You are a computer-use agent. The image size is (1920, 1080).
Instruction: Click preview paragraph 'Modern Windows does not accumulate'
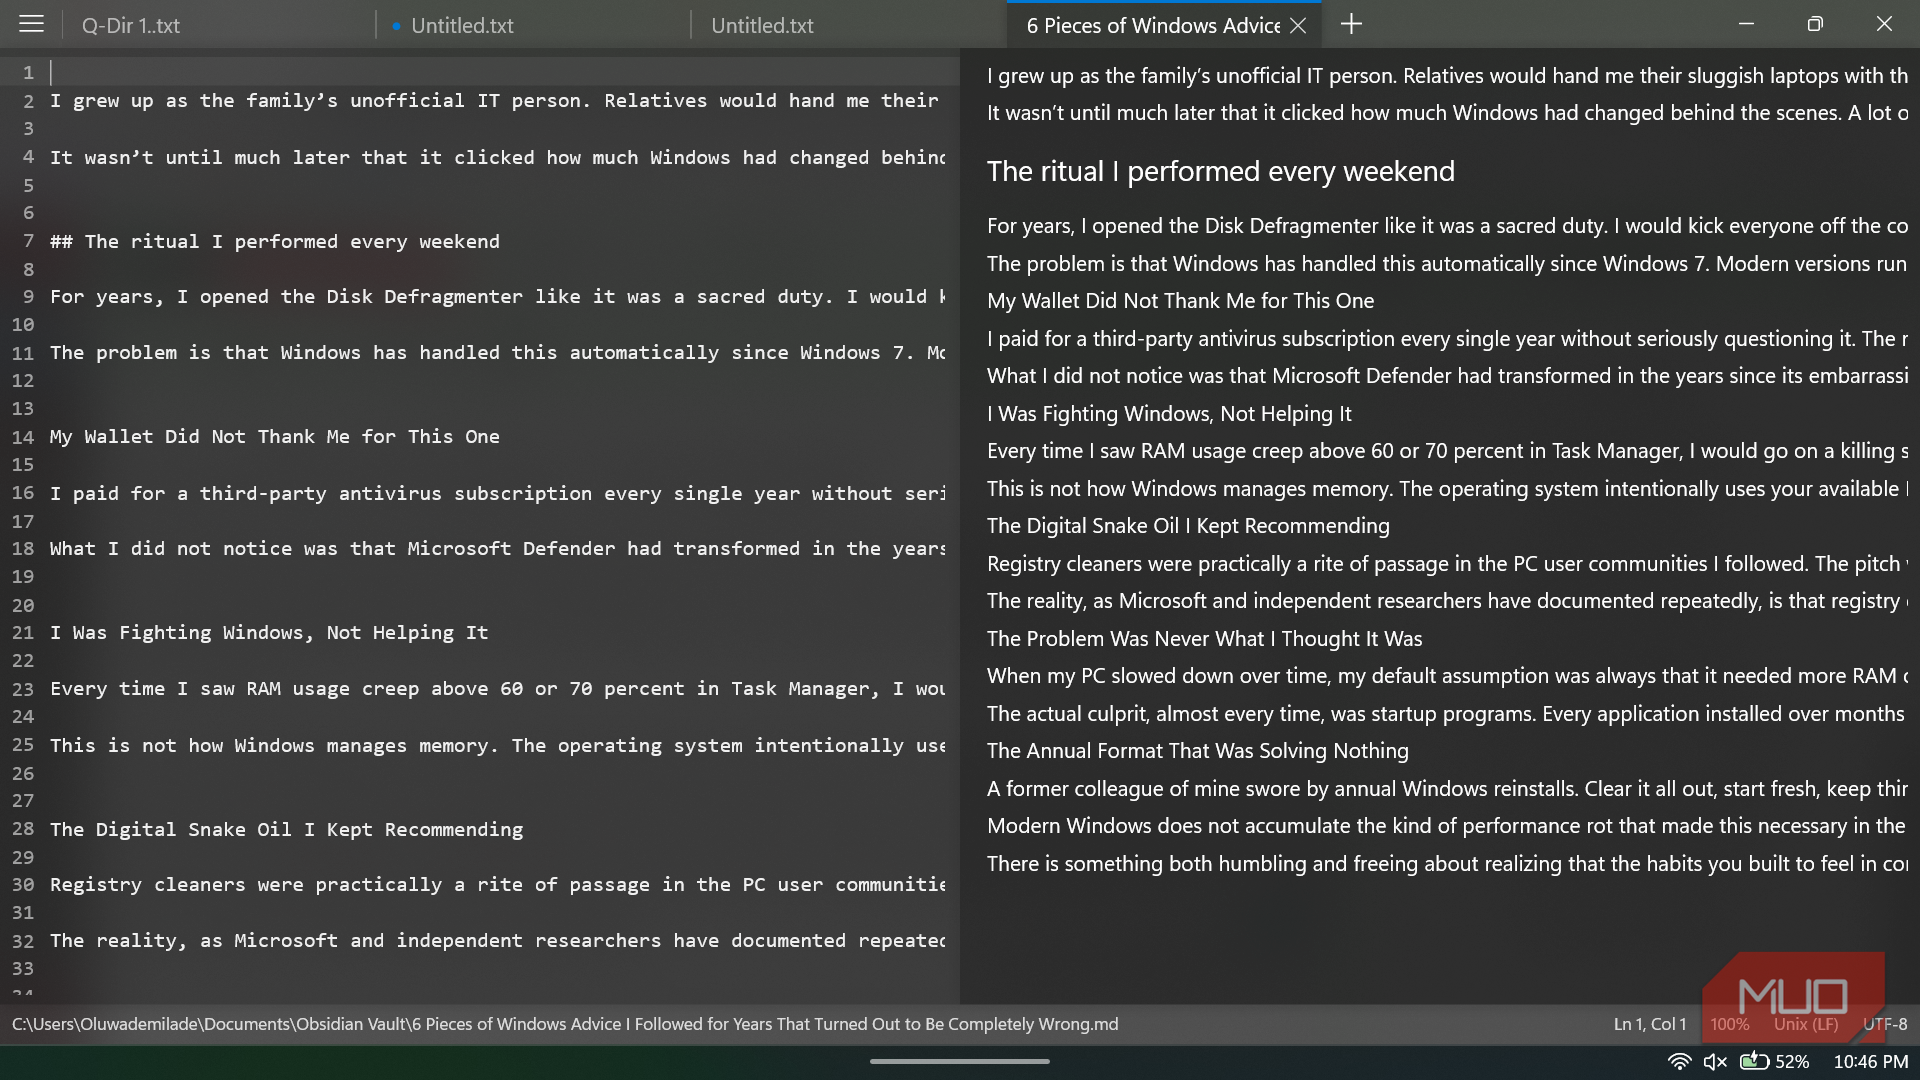[x=1446, y=826]
